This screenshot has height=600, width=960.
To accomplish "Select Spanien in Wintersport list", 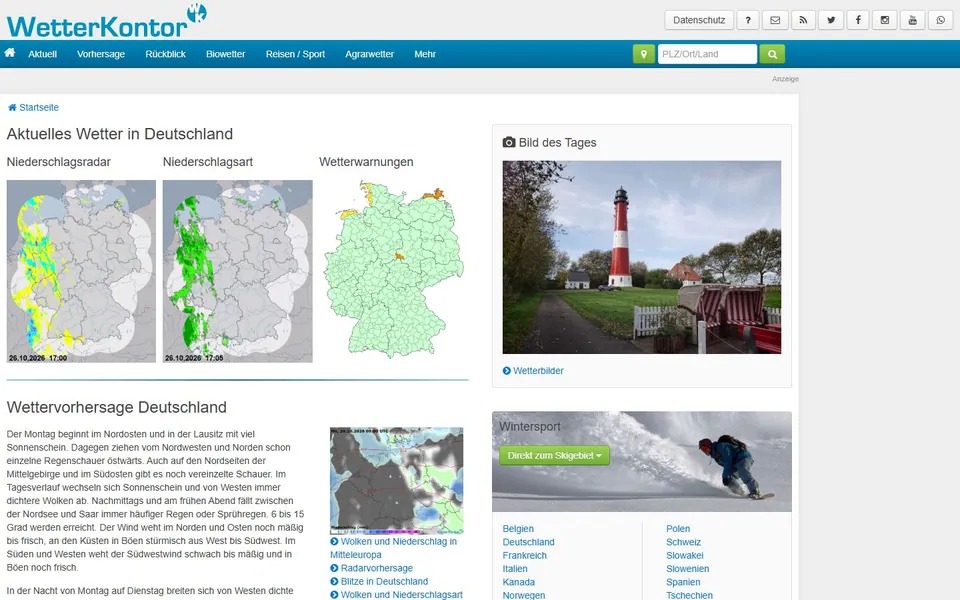I will pyautogui.click(x=683, y=582).
